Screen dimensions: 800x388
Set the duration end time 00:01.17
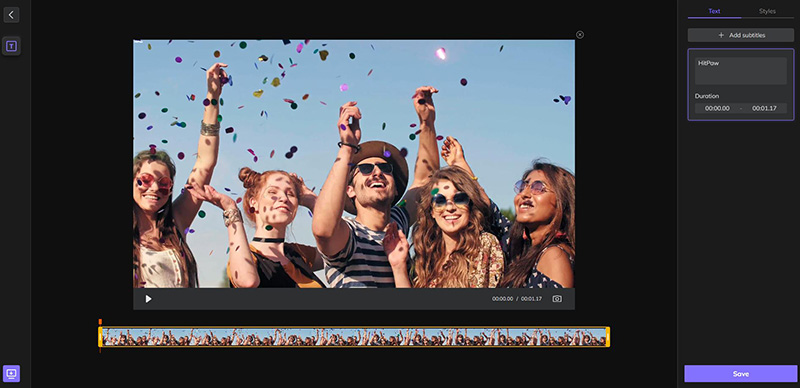click(764, 108)
